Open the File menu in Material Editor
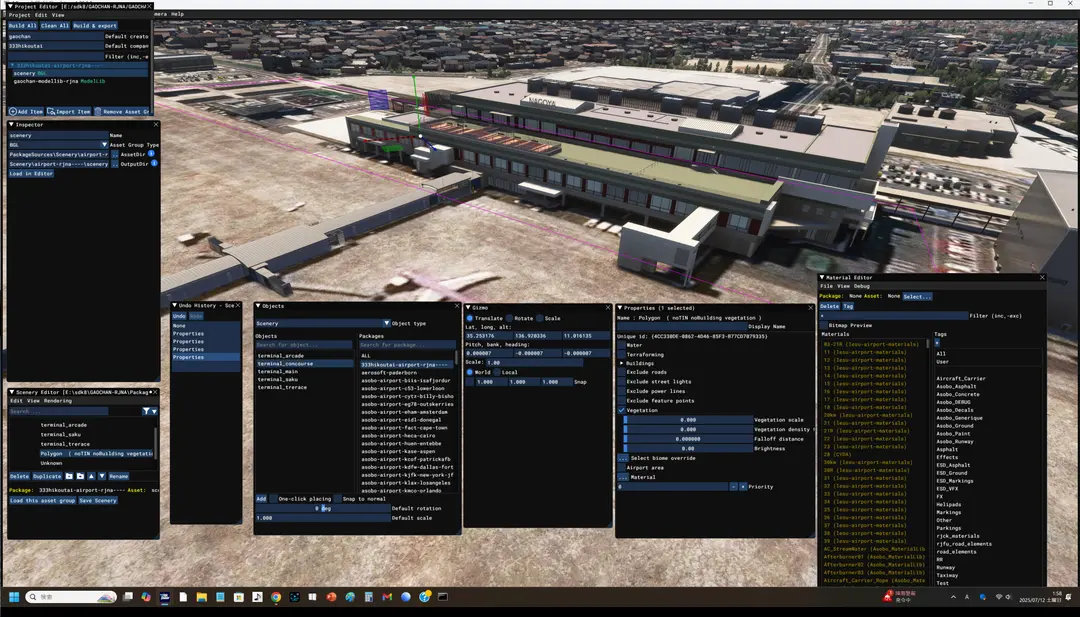The height and width of the screenshot is (617, 1080). point(826,286)
